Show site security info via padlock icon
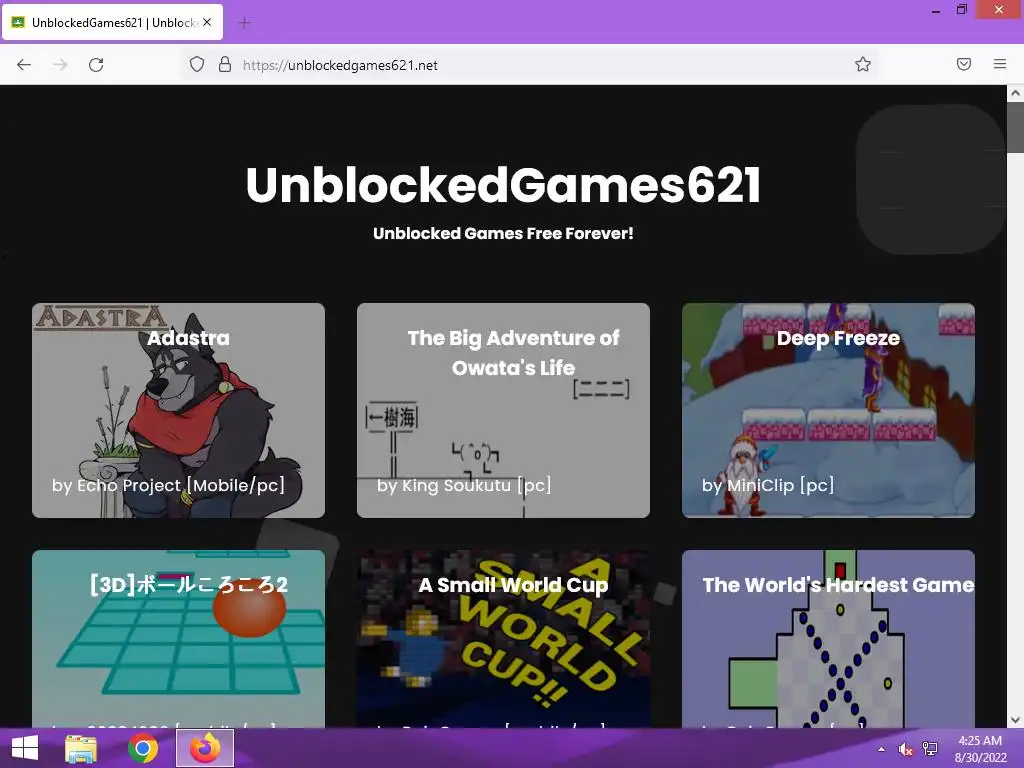 coord(225,64)
